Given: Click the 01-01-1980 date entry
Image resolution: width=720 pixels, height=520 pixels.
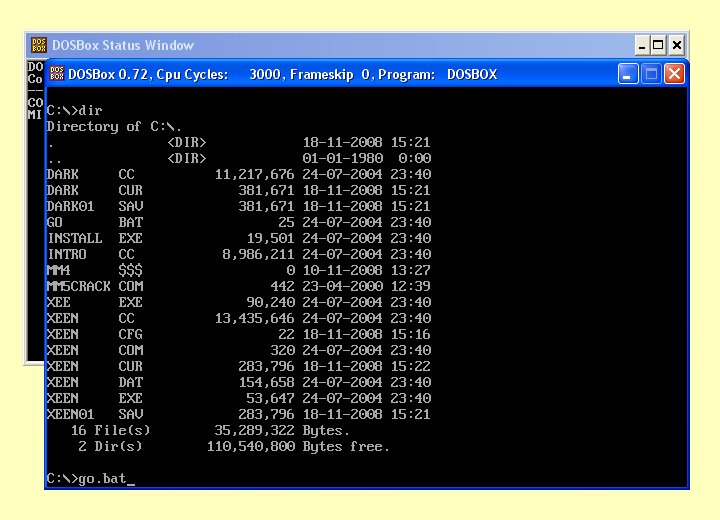Looking at the screenshot, I should [343, 158].
